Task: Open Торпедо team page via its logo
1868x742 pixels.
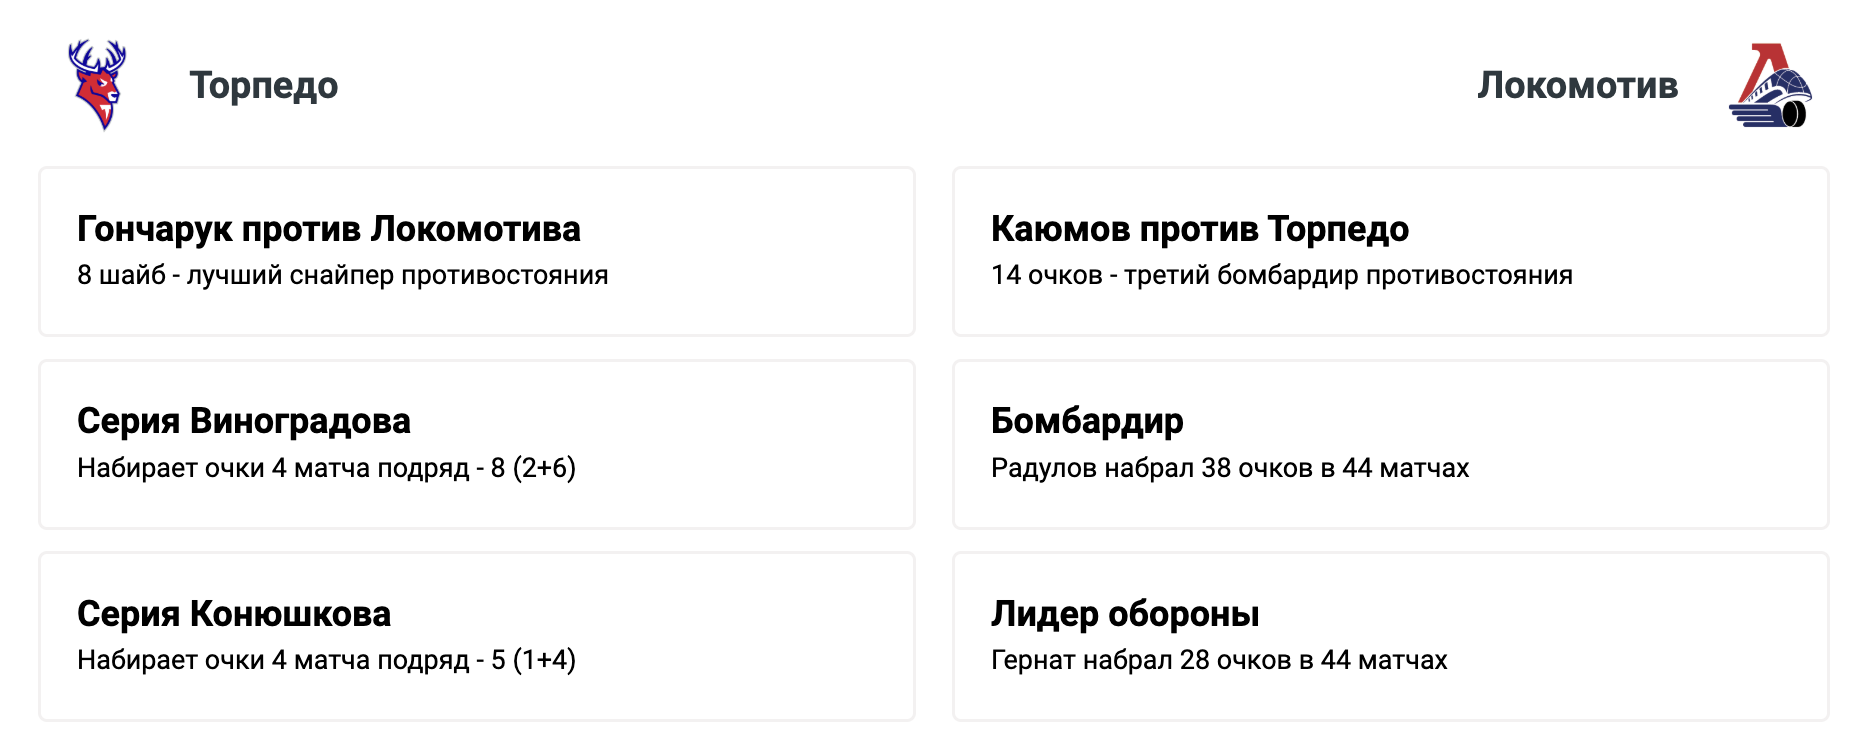Action: [x=95, y=85]
